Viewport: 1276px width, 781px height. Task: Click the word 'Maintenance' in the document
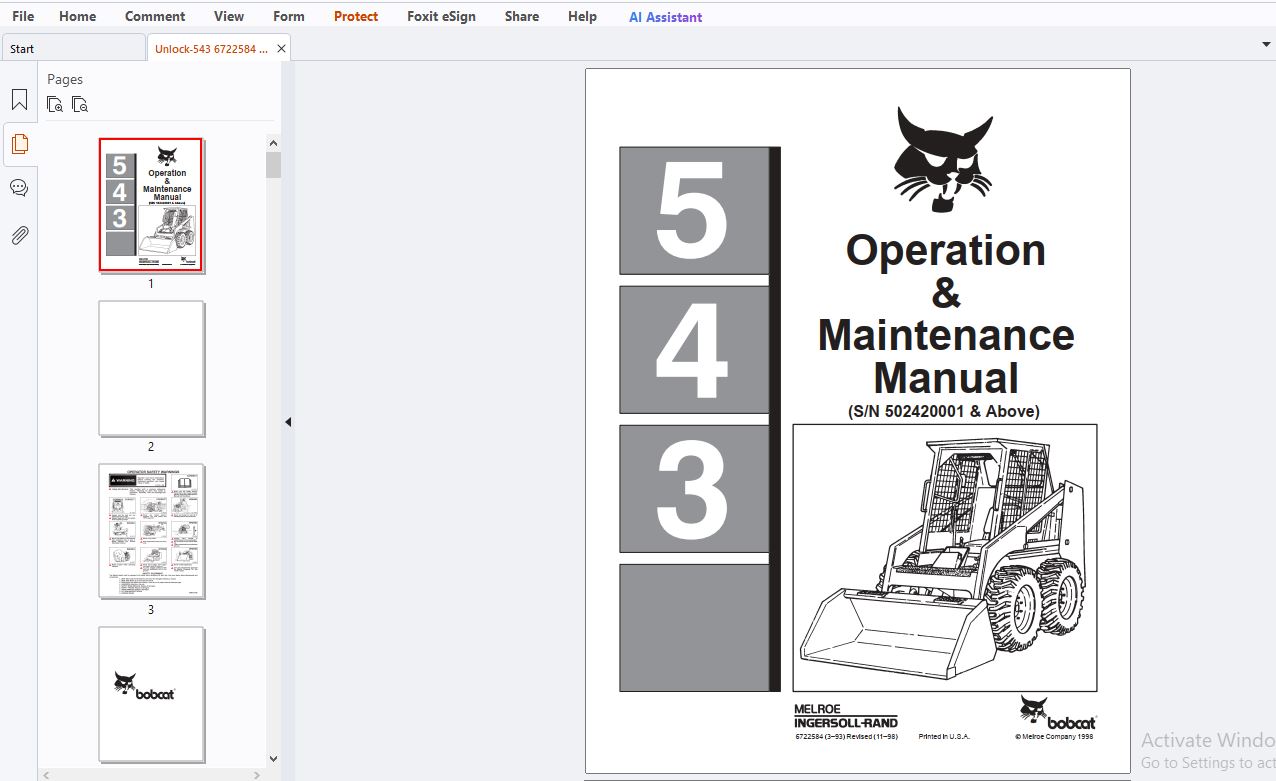point(946,335)
